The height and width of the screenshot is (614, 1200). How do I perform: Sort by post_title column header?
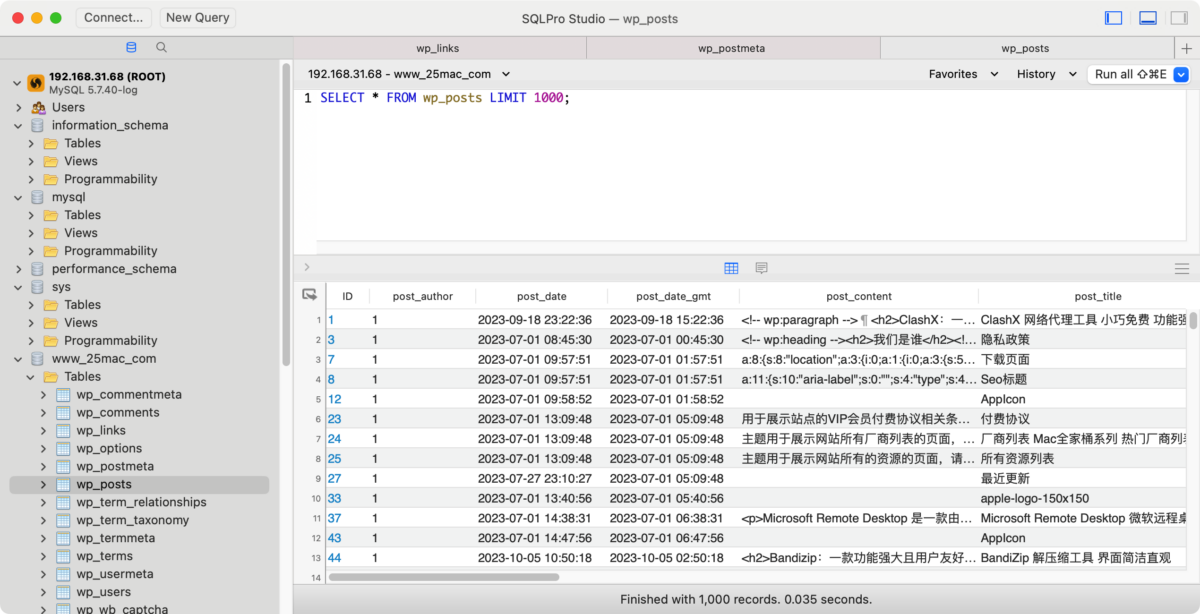pos(1097,296)
